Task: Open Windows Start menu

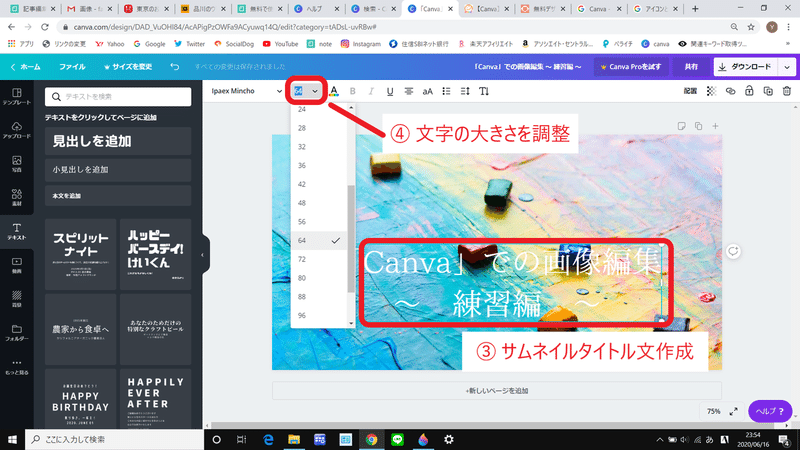Action: point(12,439)
